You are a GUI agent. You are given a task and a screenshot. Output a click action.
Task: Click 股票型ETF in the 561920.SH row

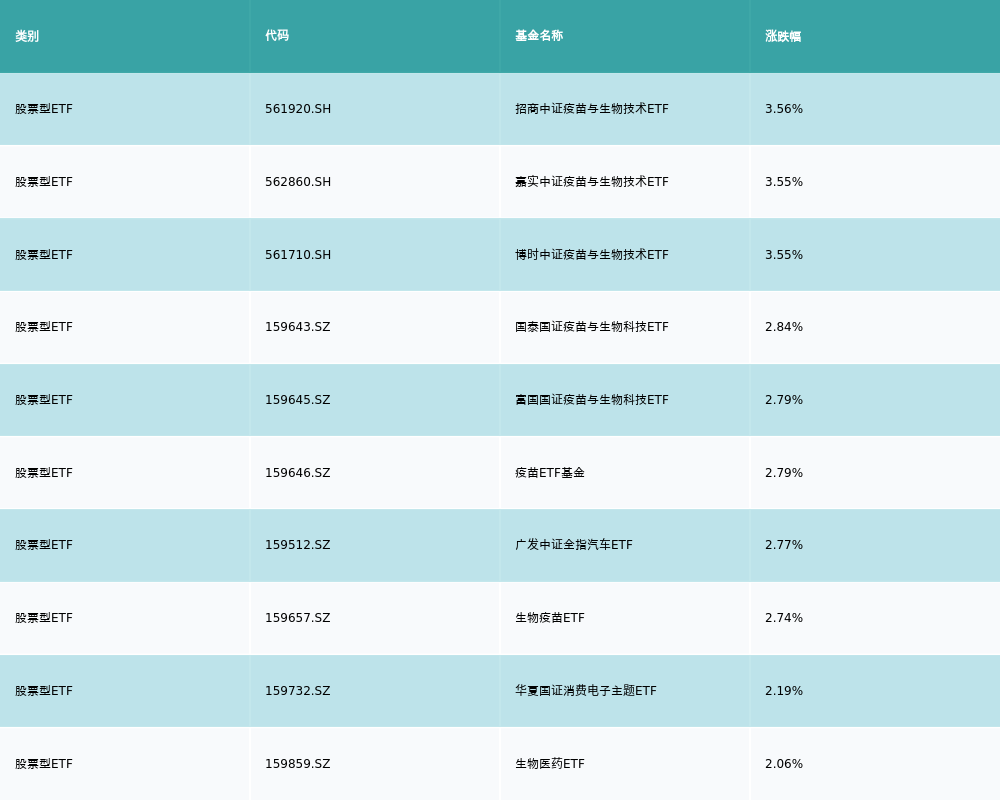(44, 109)
